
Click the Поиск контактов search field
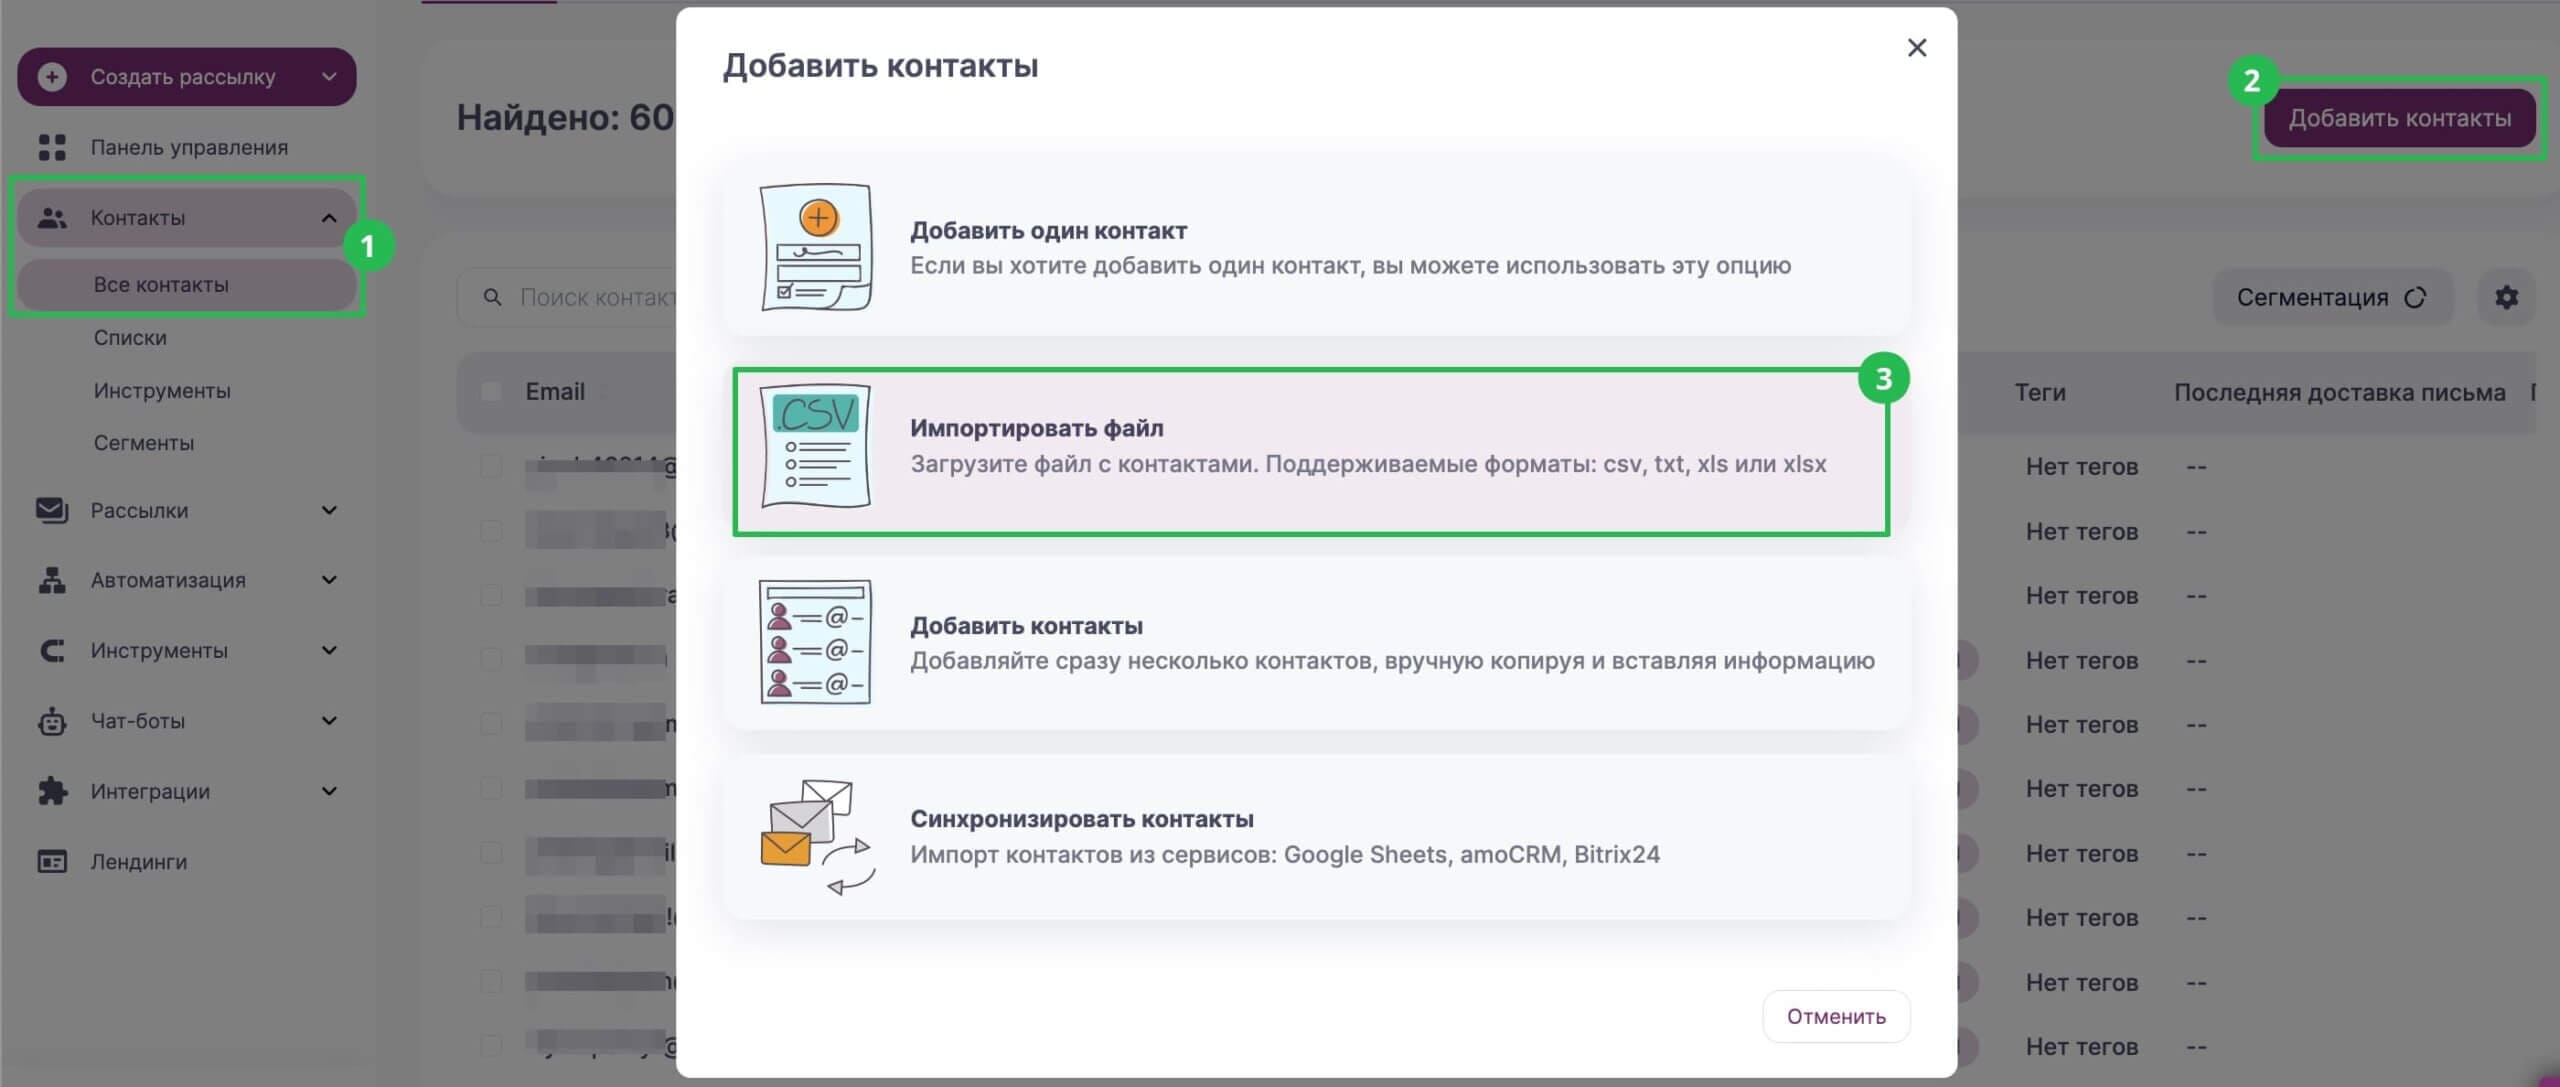(x=567, y=297)
